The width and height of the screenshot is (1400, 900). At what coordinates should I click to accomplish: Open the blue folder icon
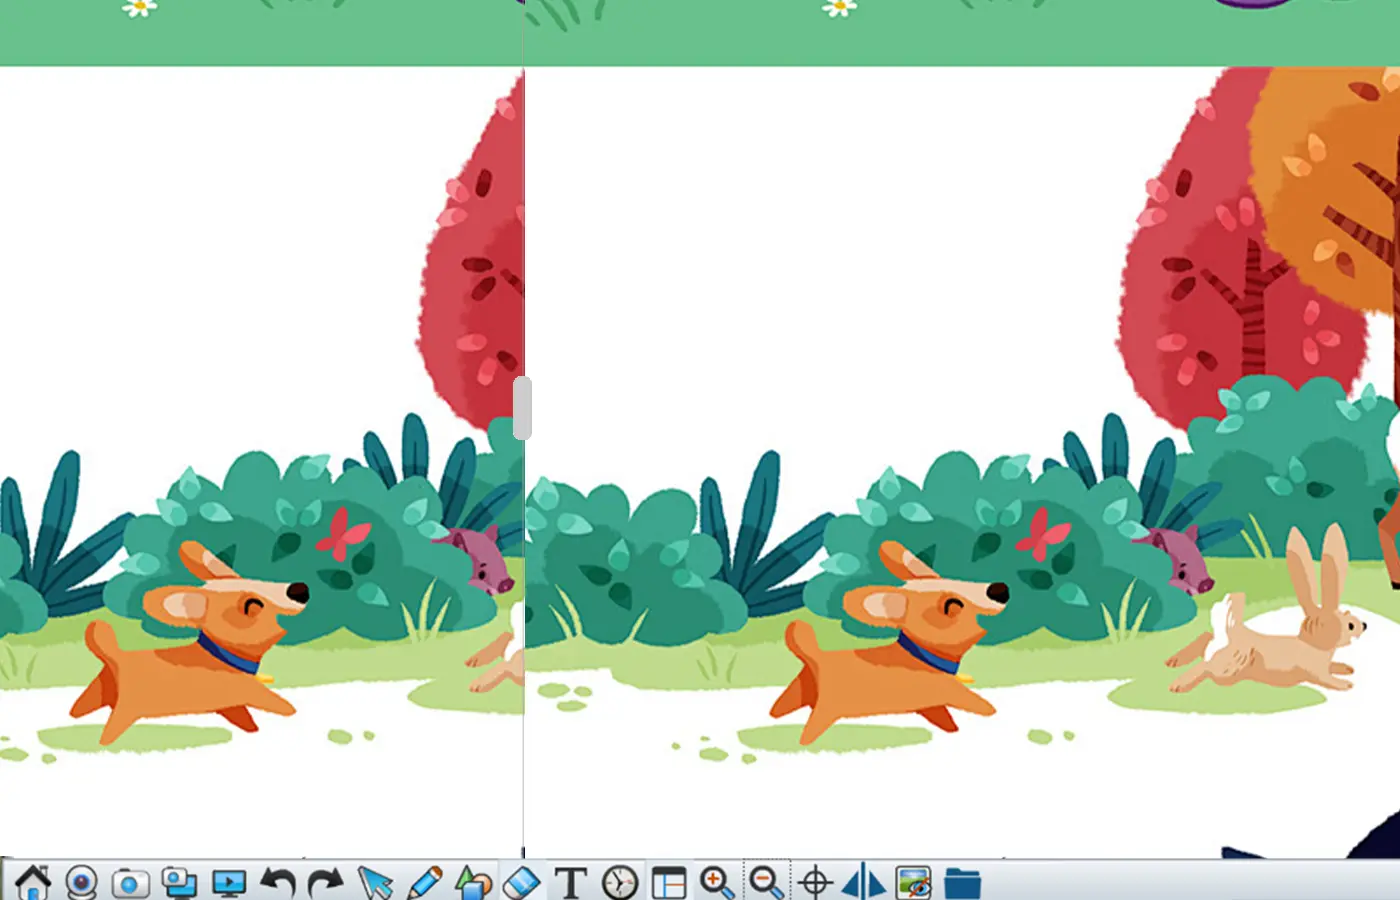962,882
